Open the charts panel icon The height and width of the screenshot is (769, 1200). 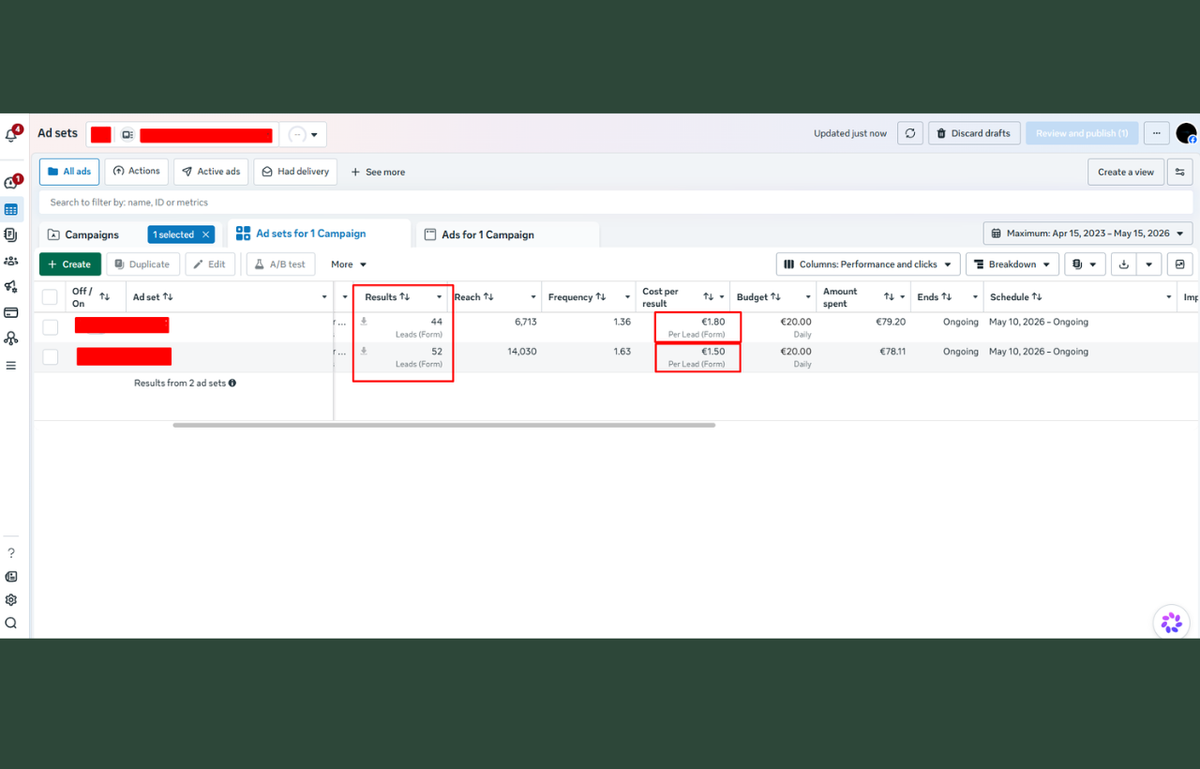point(1181,264)
